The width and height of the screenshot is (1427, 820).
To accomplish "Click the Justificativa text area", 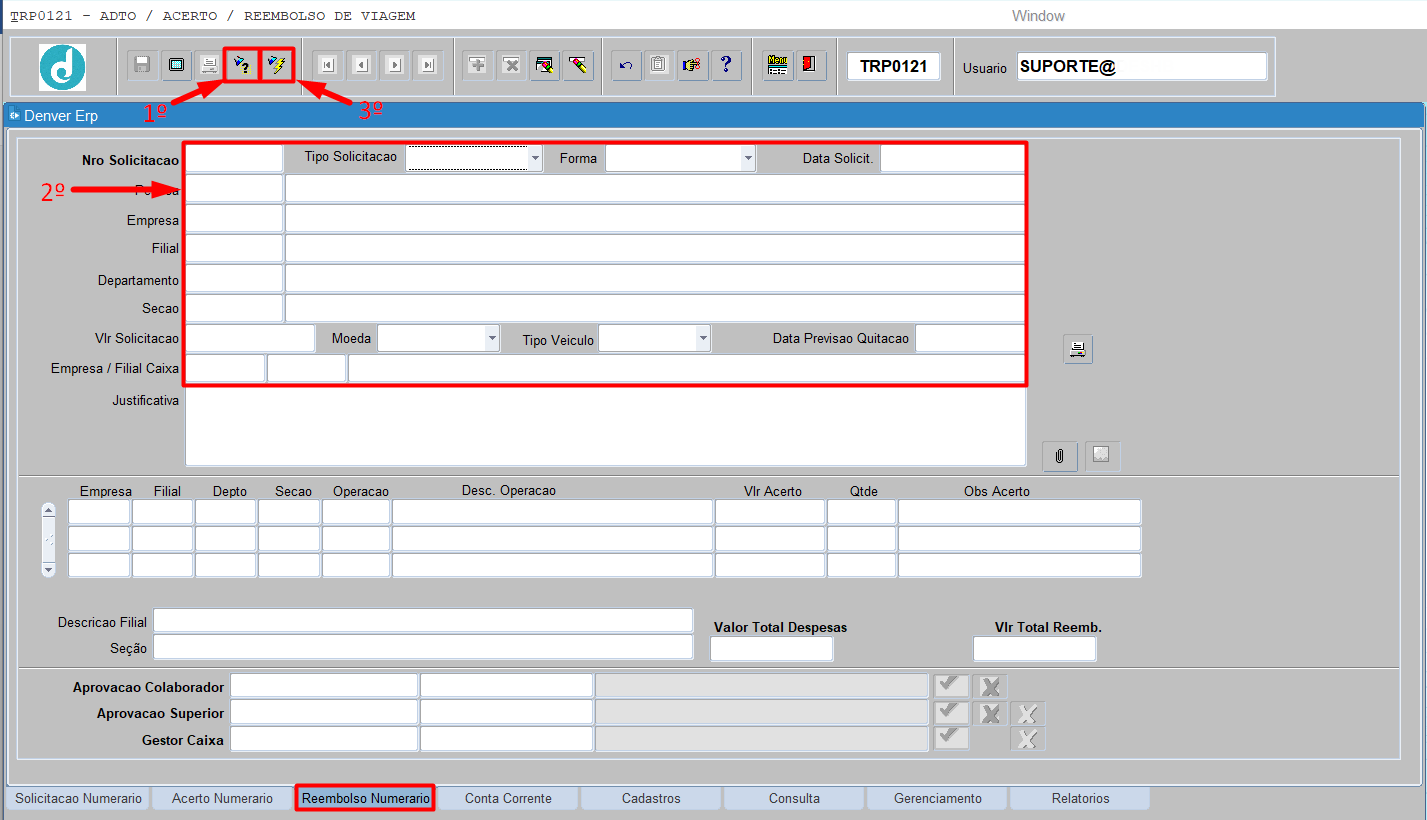I will (605, 427).
